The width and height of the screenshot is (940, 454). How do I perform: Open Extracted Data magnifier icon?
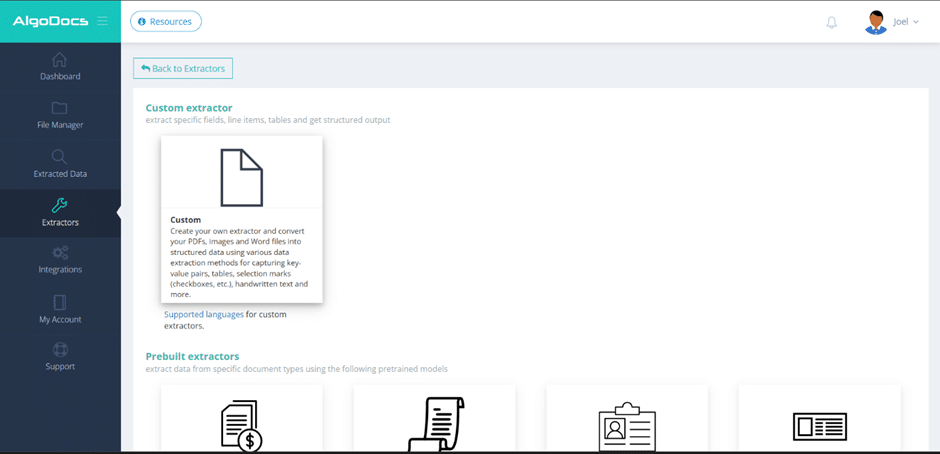click(60, 157)
